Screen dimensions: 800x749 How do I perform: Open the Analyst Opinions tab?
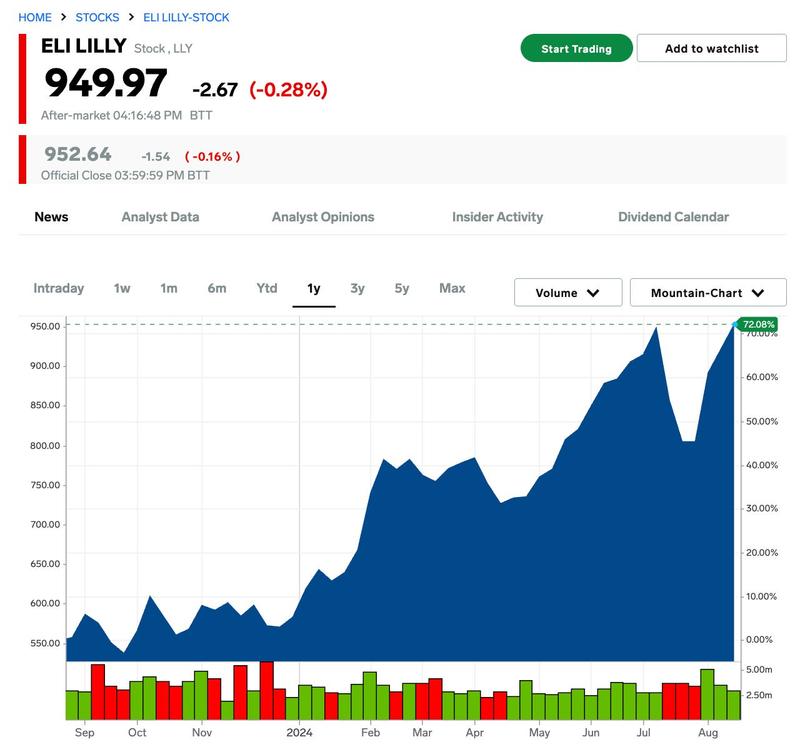click(323, 217)
